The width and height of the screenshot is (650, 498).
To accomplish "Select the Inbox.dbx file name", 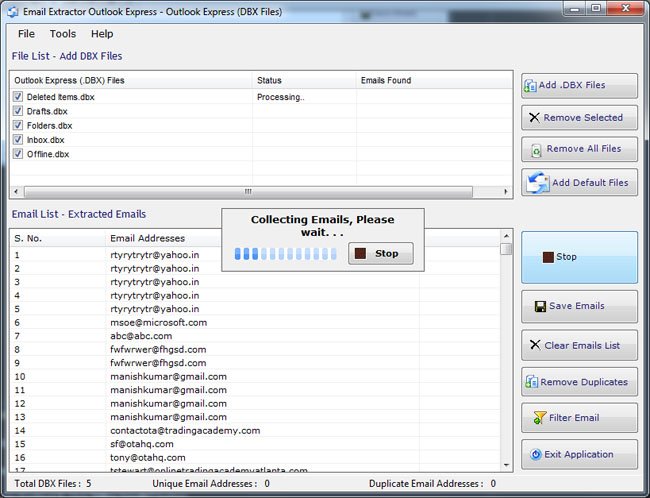I will [x=45, y=140].
